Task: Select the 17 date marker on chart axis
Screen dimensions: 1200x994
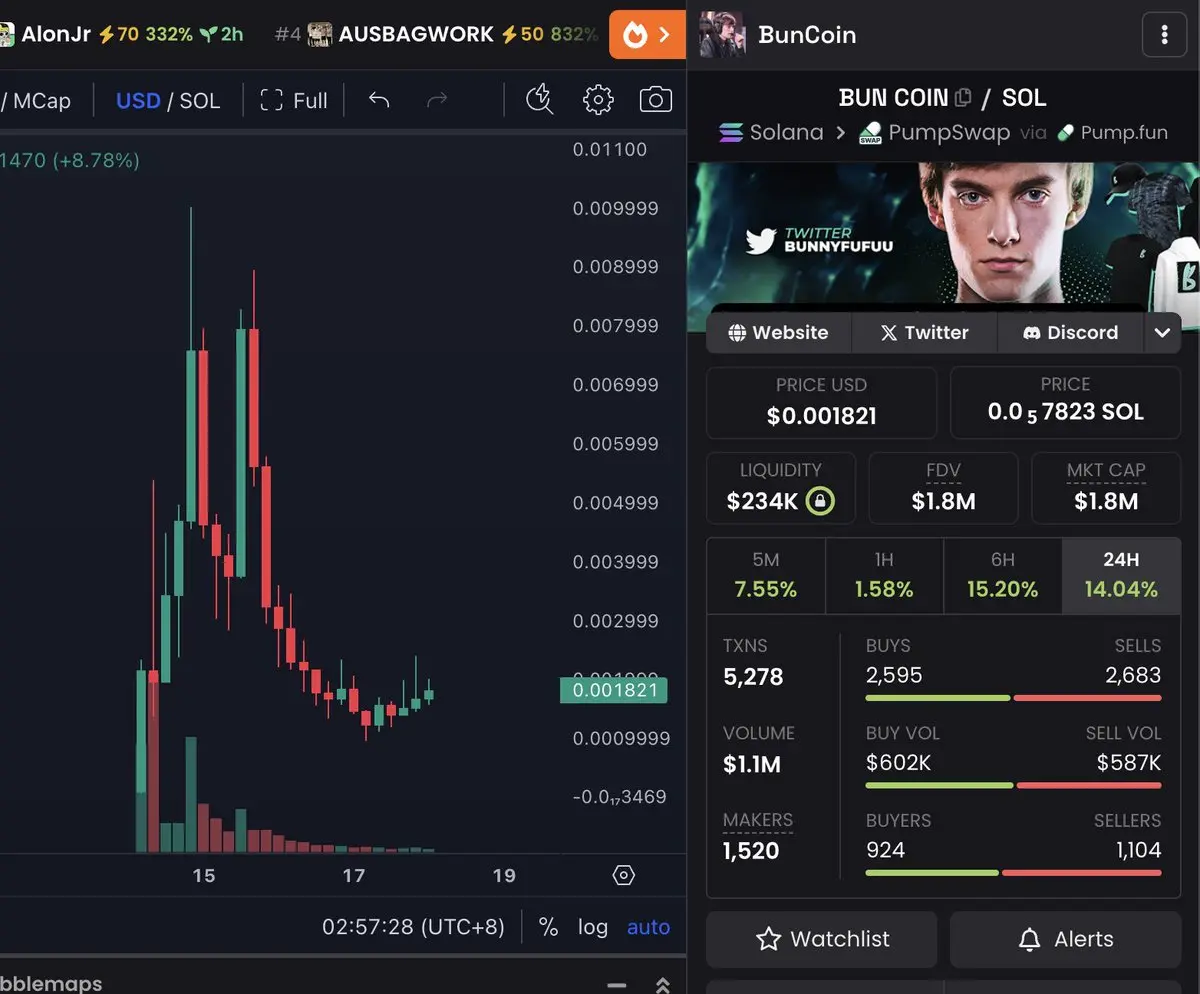Action: (354, 876)
